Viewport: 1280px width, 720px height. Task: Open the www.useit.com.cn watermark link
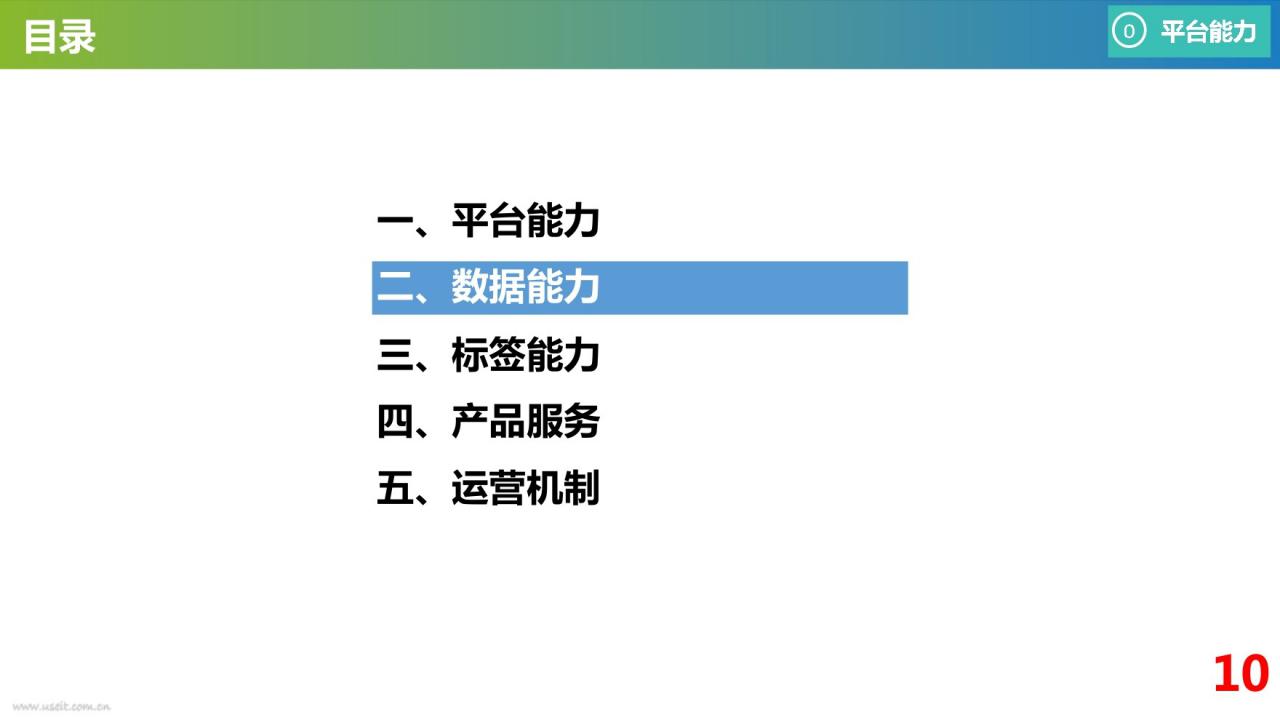(61, 706)
